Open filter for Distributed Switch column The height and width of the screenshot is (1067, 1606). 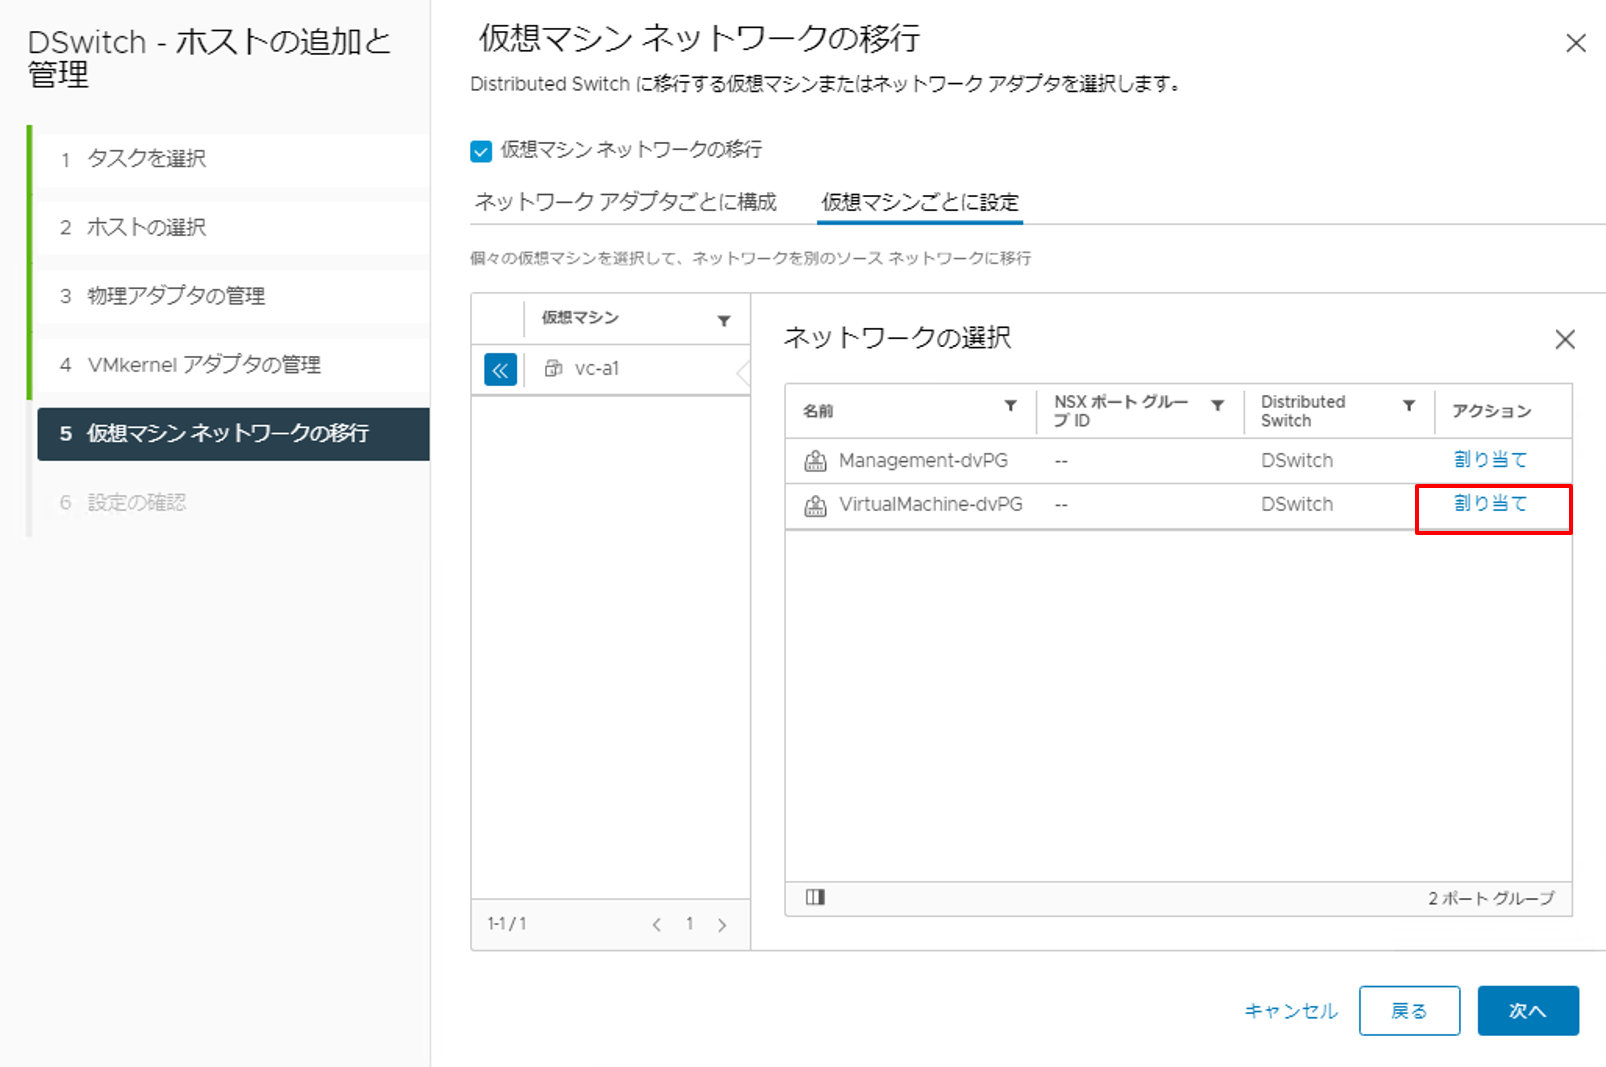coord(1408,406)
